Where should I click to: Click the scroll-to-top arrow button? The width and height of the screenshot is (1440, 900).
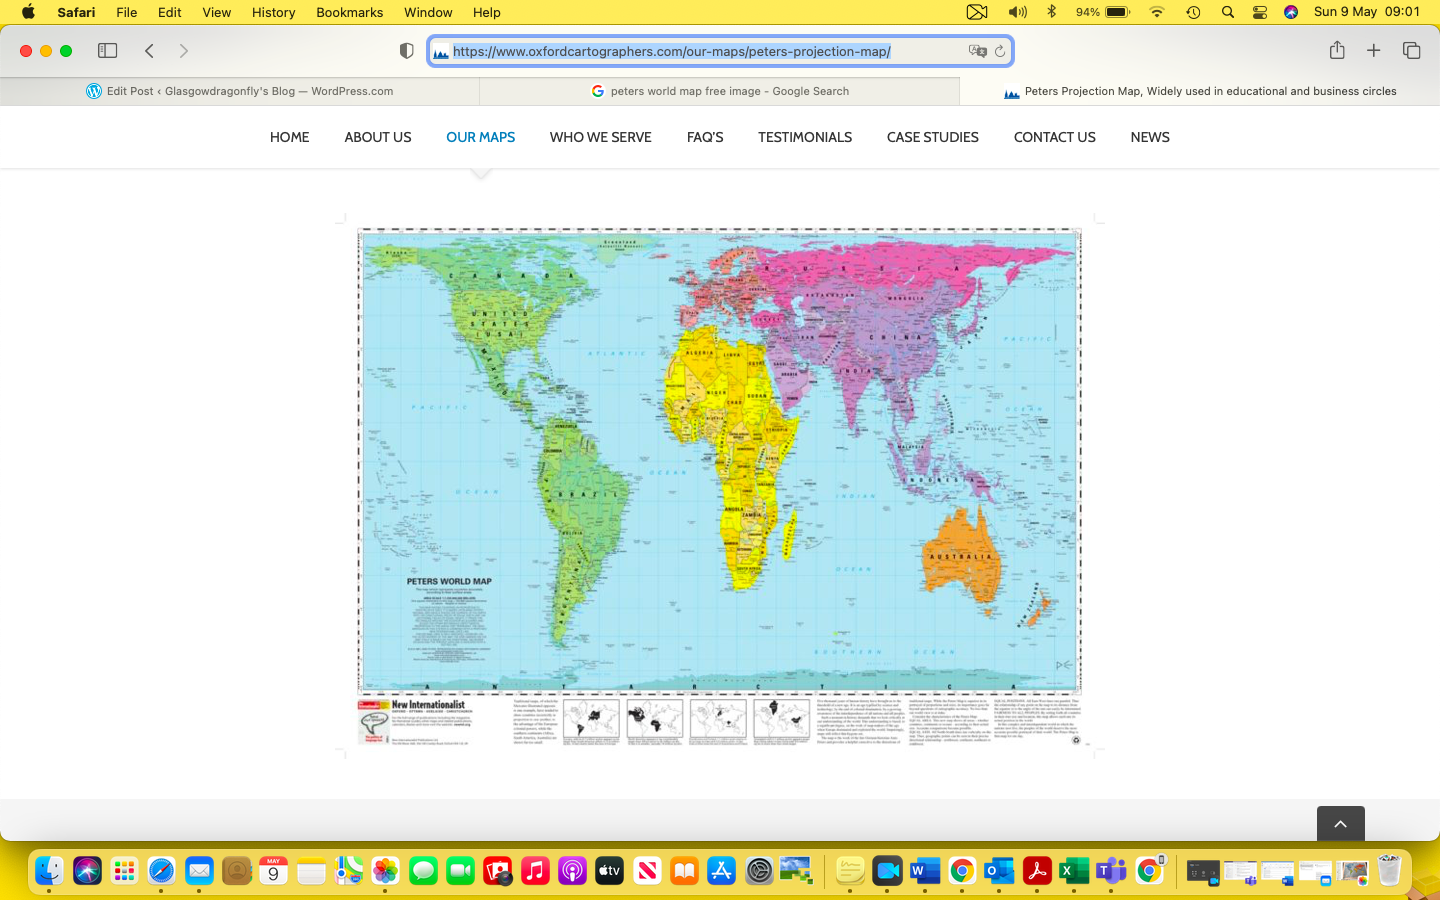1340,824
